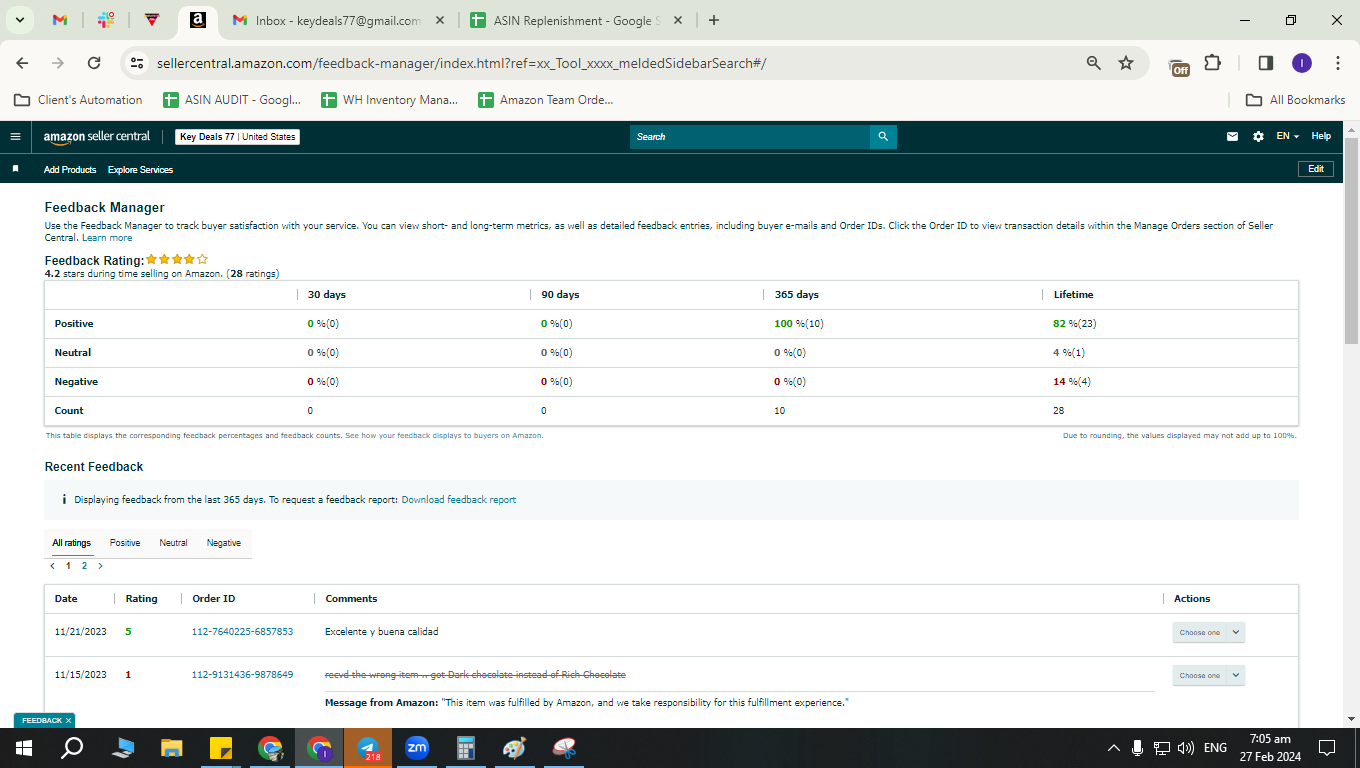Reload the page with browser refresh icon

pyautogui.click(x=94, y=63)
